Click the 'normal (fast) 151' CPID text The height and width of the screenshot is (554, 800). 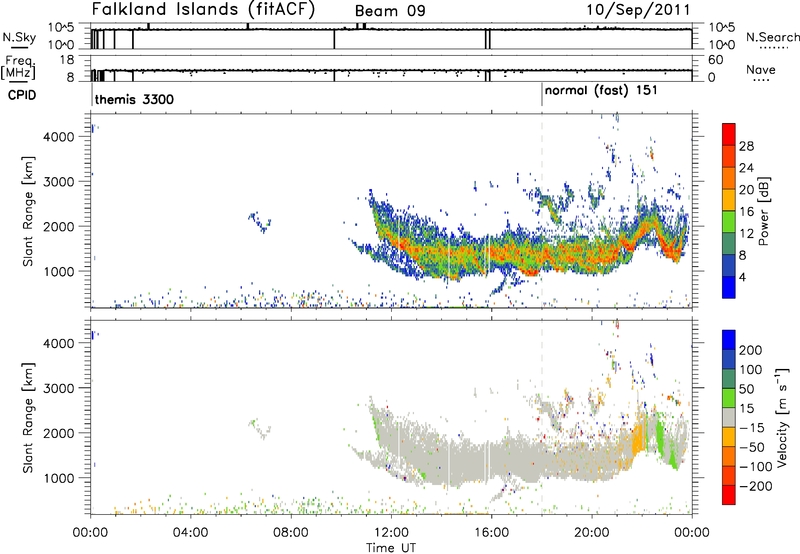601,91
